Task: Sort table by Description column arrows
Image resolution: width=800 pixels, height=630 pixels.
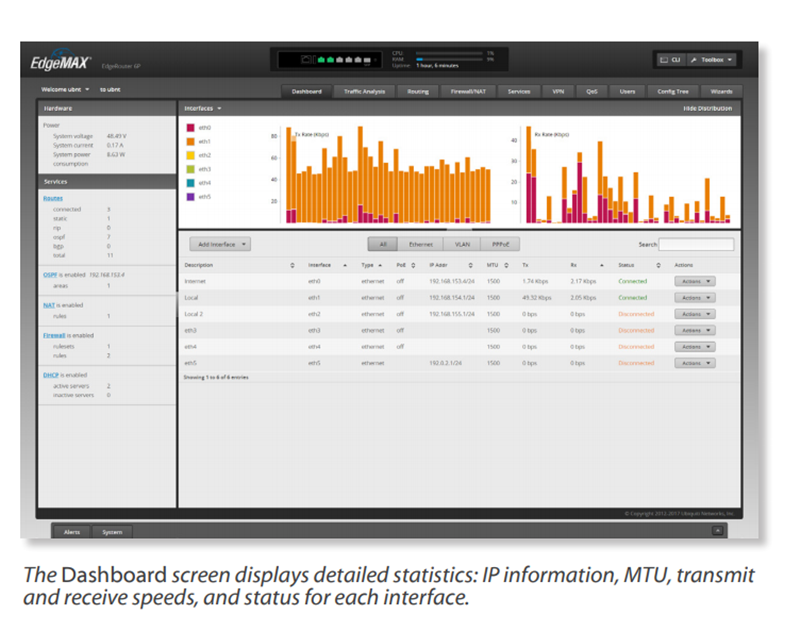Action: pos(292,265)
